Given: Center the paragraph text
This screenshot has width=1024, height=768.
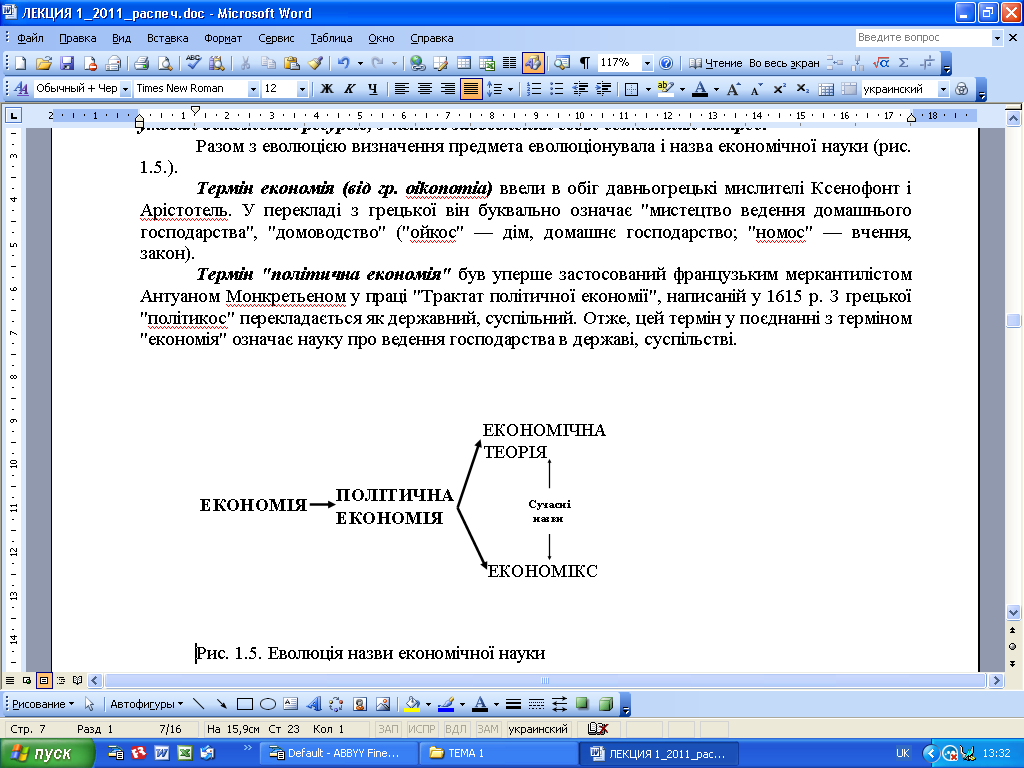Looking at the screenshot, I should coord(424,89).
